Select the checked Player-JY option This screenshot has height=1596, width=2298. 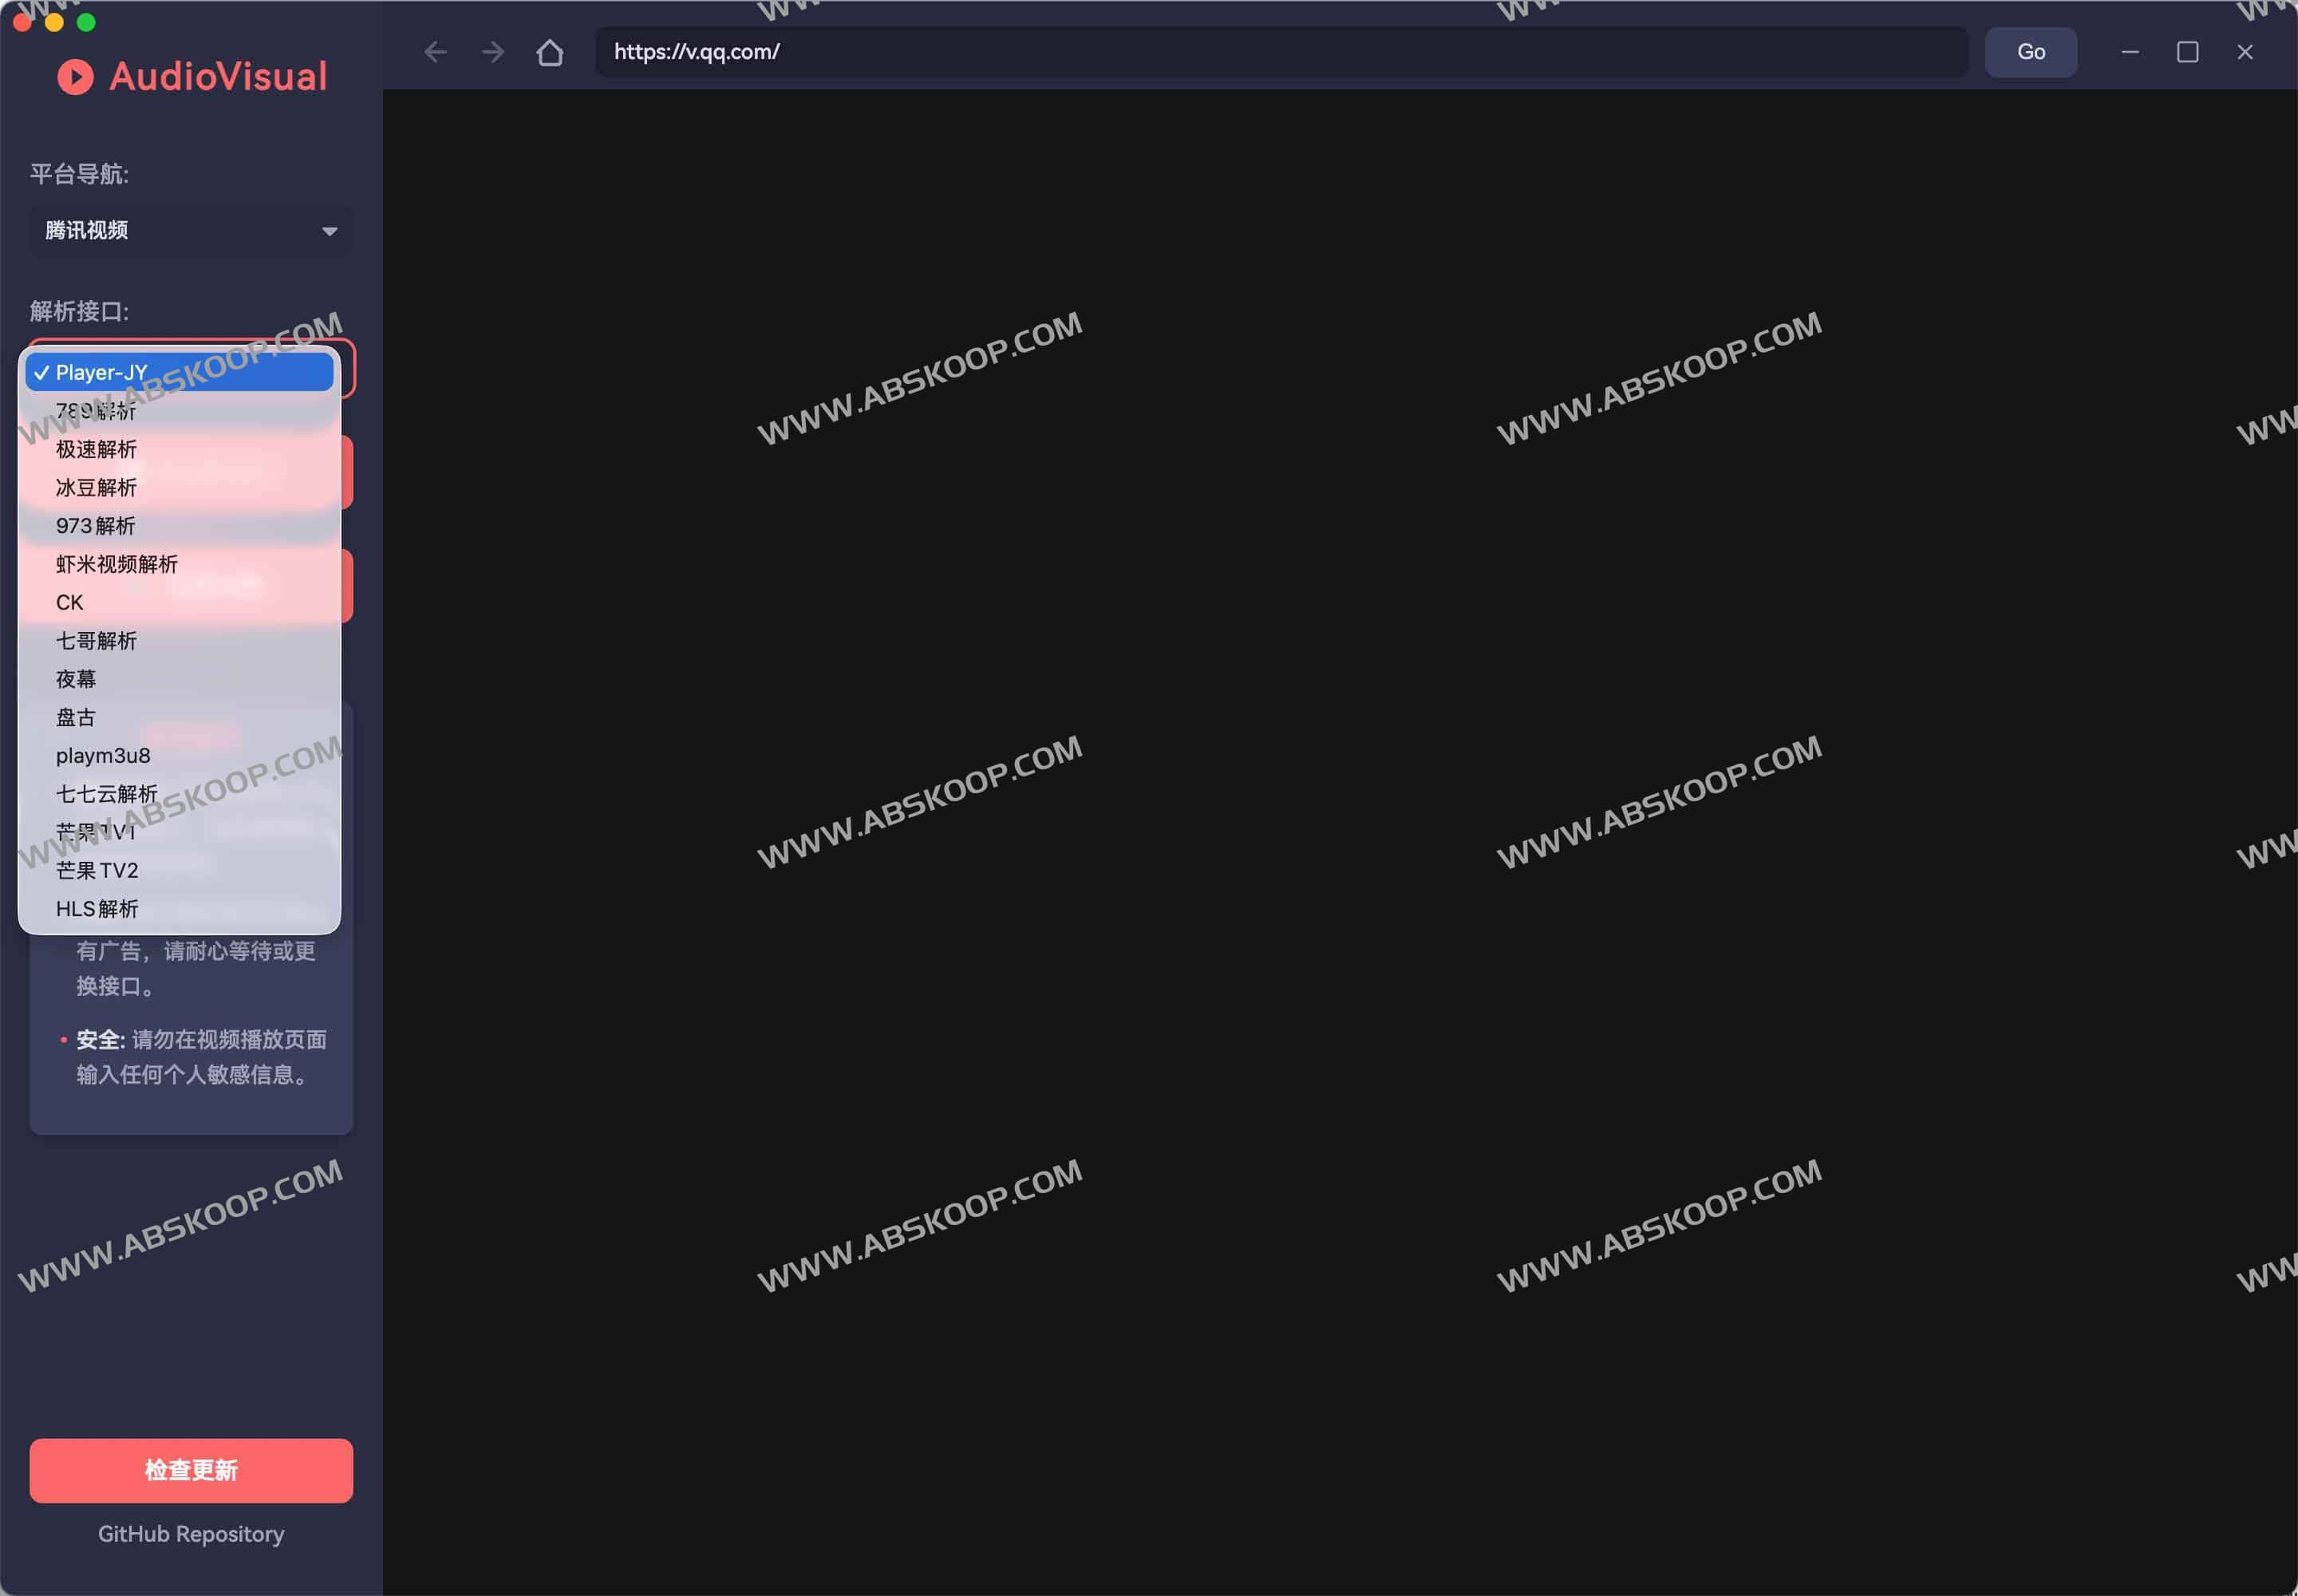coord(180,372)
